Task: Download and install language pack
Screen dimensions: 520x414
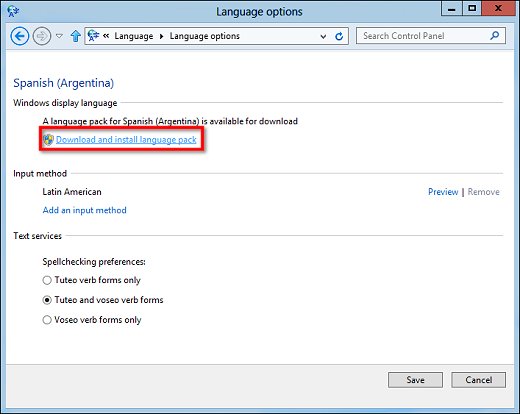Action: 126,140
